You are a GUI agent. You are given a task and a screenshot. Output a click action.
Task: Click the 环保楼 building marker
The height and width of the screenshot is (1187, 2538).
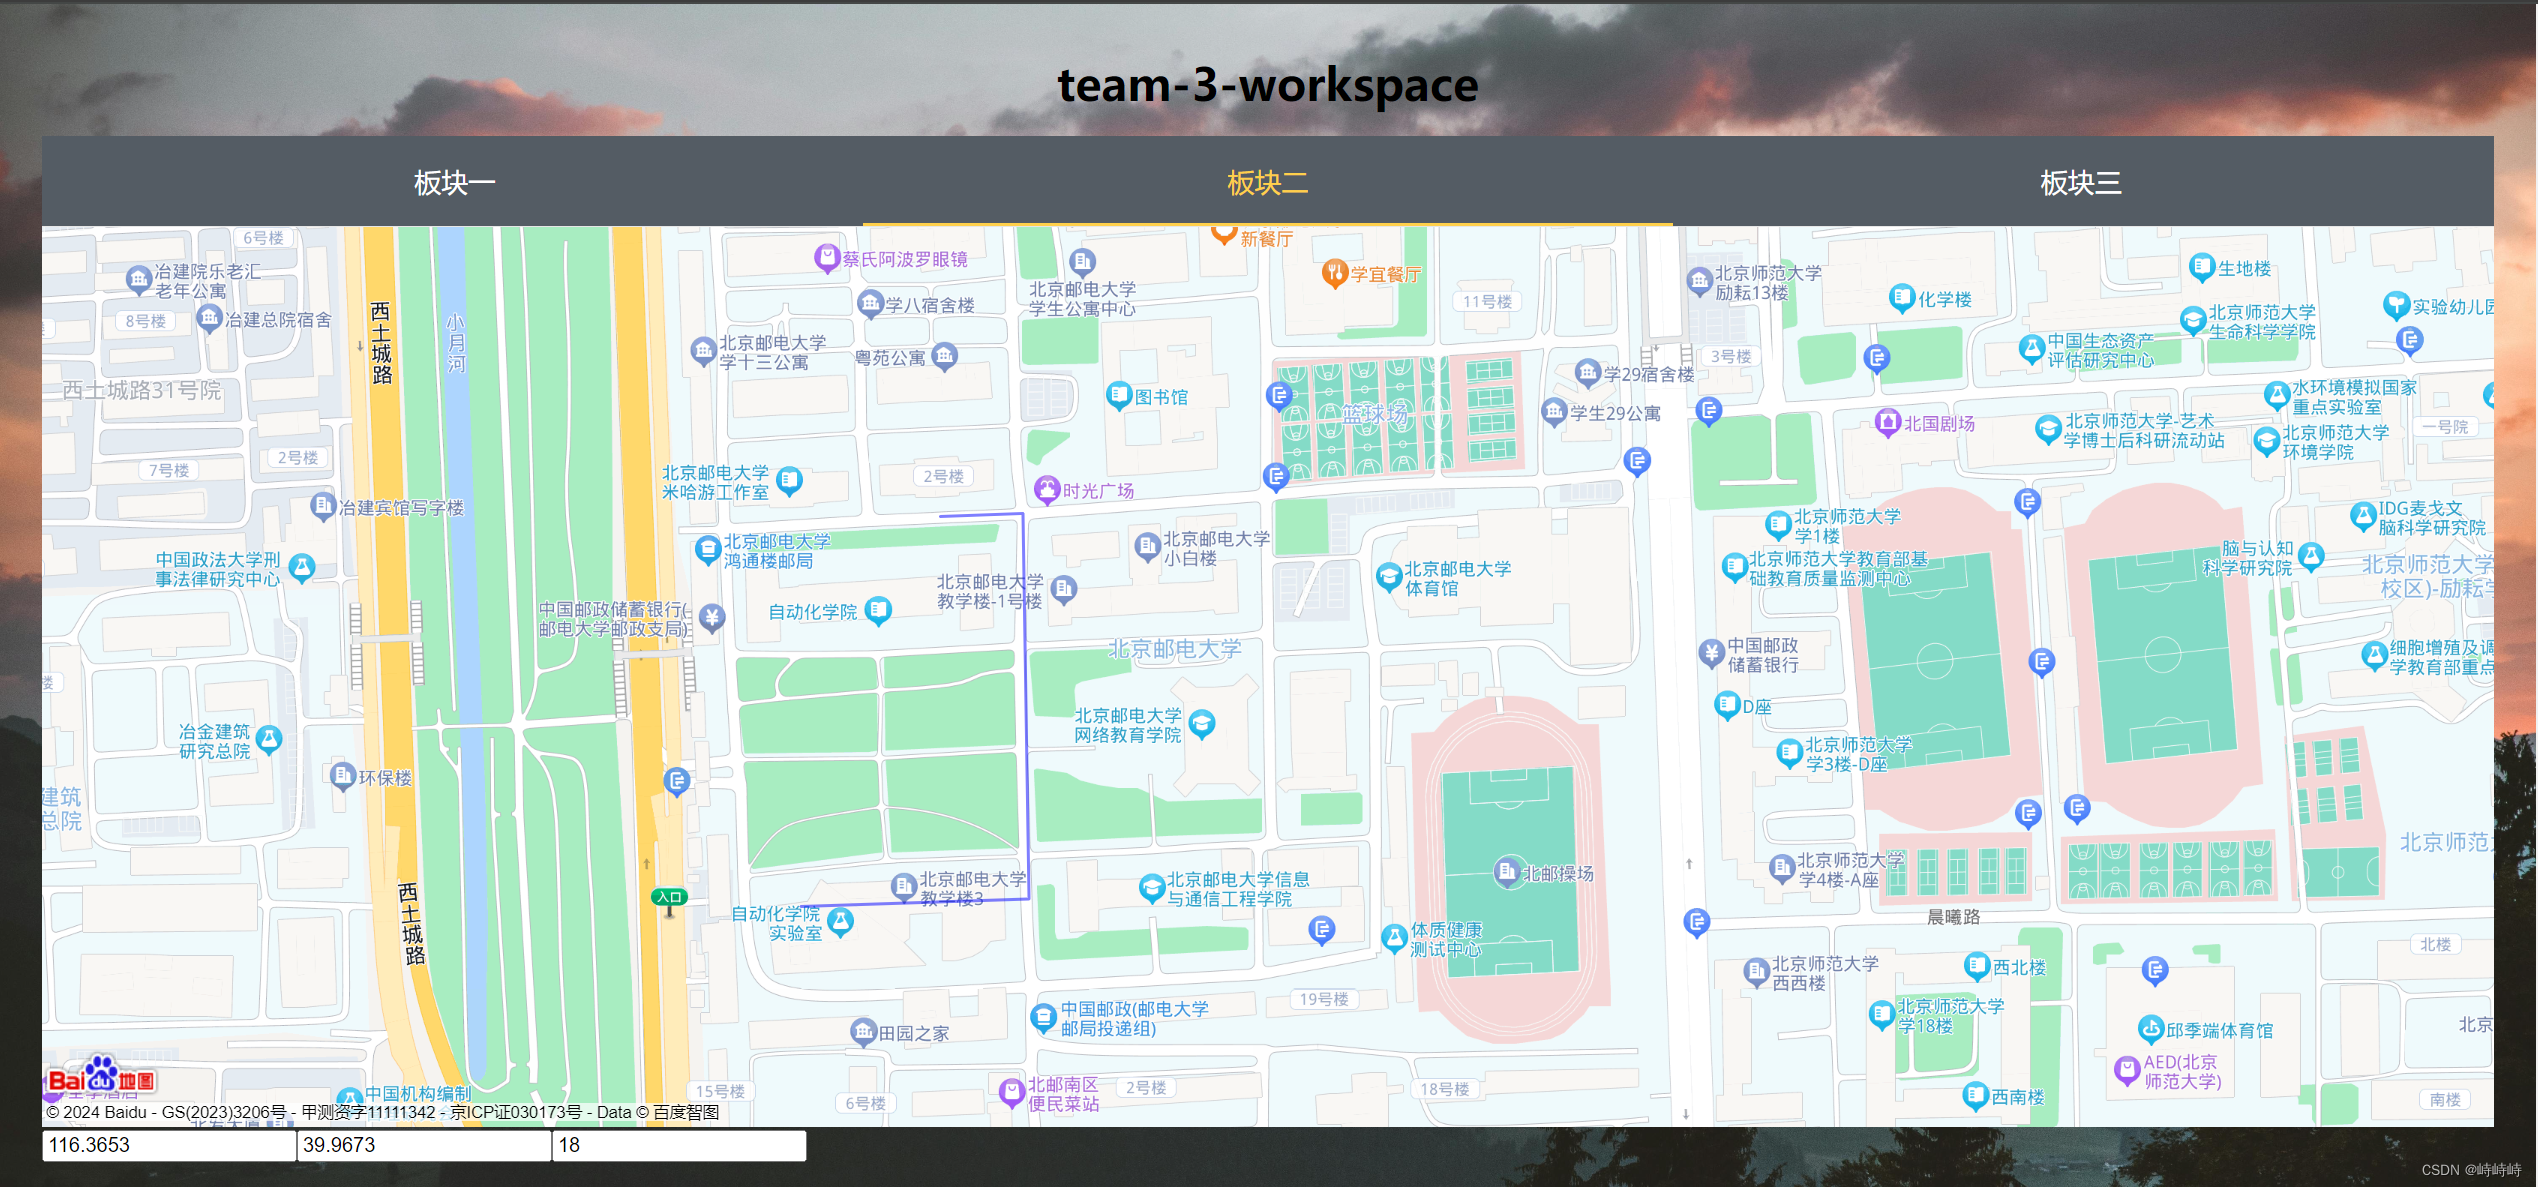(x=343, y=776)
